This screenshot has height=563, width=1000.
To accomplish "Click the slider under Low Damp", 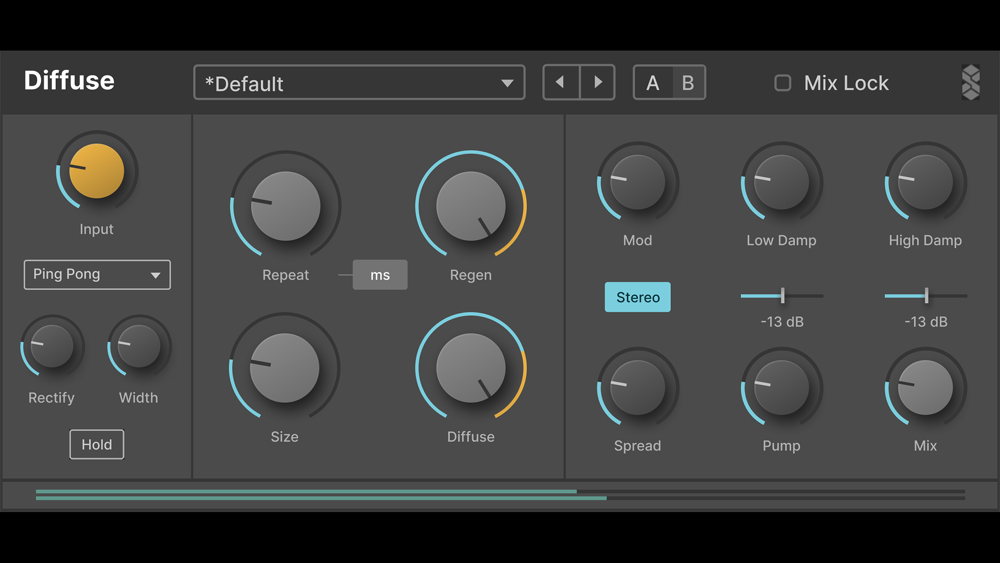I will pos(782,296).
